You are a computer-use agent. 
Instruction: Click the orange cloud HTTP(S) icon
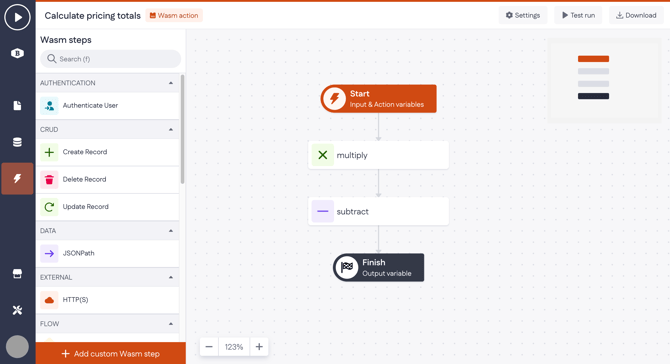point(49,300)
